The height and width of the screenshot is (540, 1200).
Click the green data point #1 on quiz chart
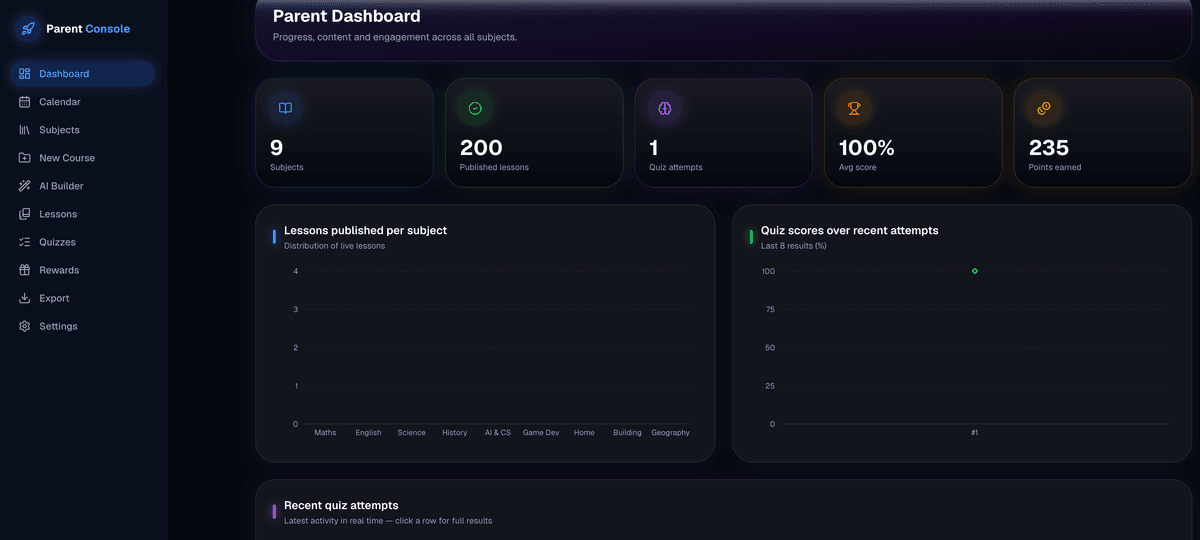point(975,271)
